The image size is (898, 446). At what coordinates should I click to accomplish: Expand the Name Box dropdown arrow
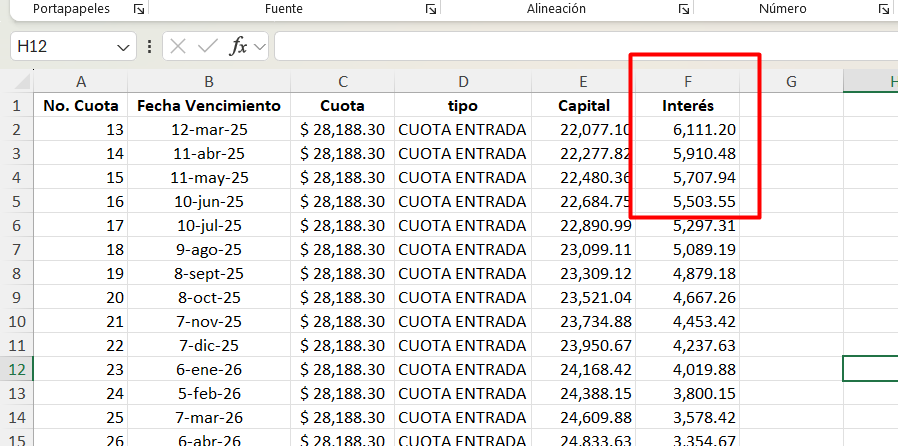[x=124, y=47]
